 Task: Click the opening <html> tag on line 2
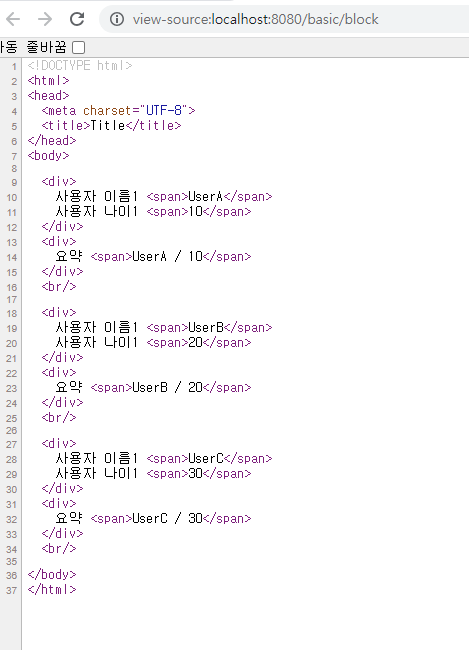click(48, 80)
